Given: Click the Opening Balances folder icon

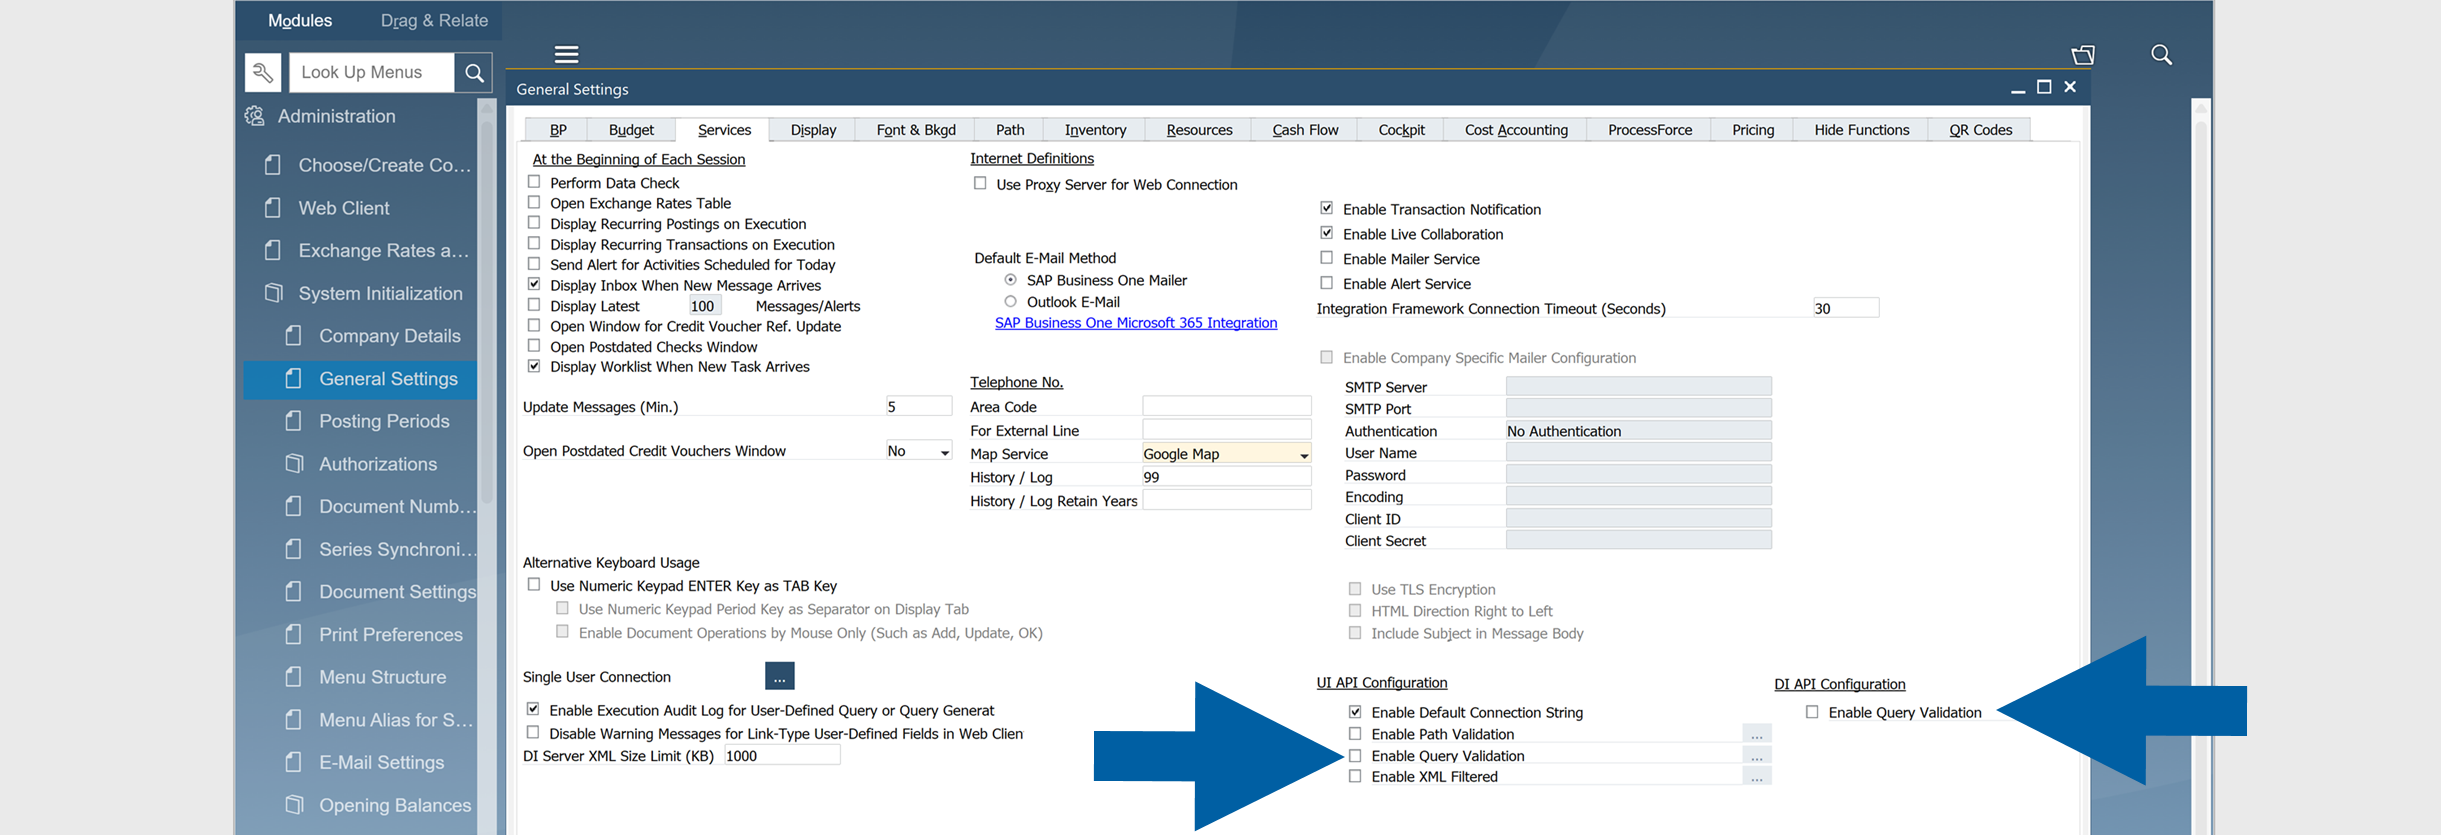Looking at the screenshot, I should (294, 805).
